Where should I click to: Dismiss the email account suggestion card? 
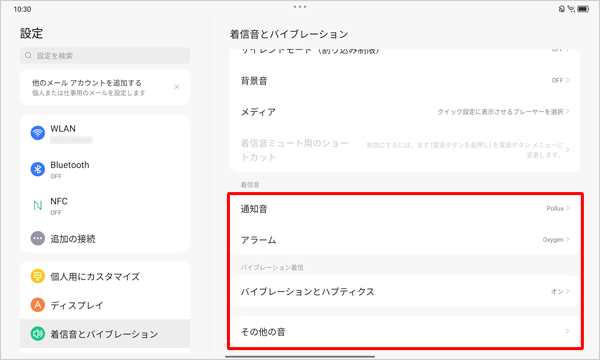tap(177, 87)
